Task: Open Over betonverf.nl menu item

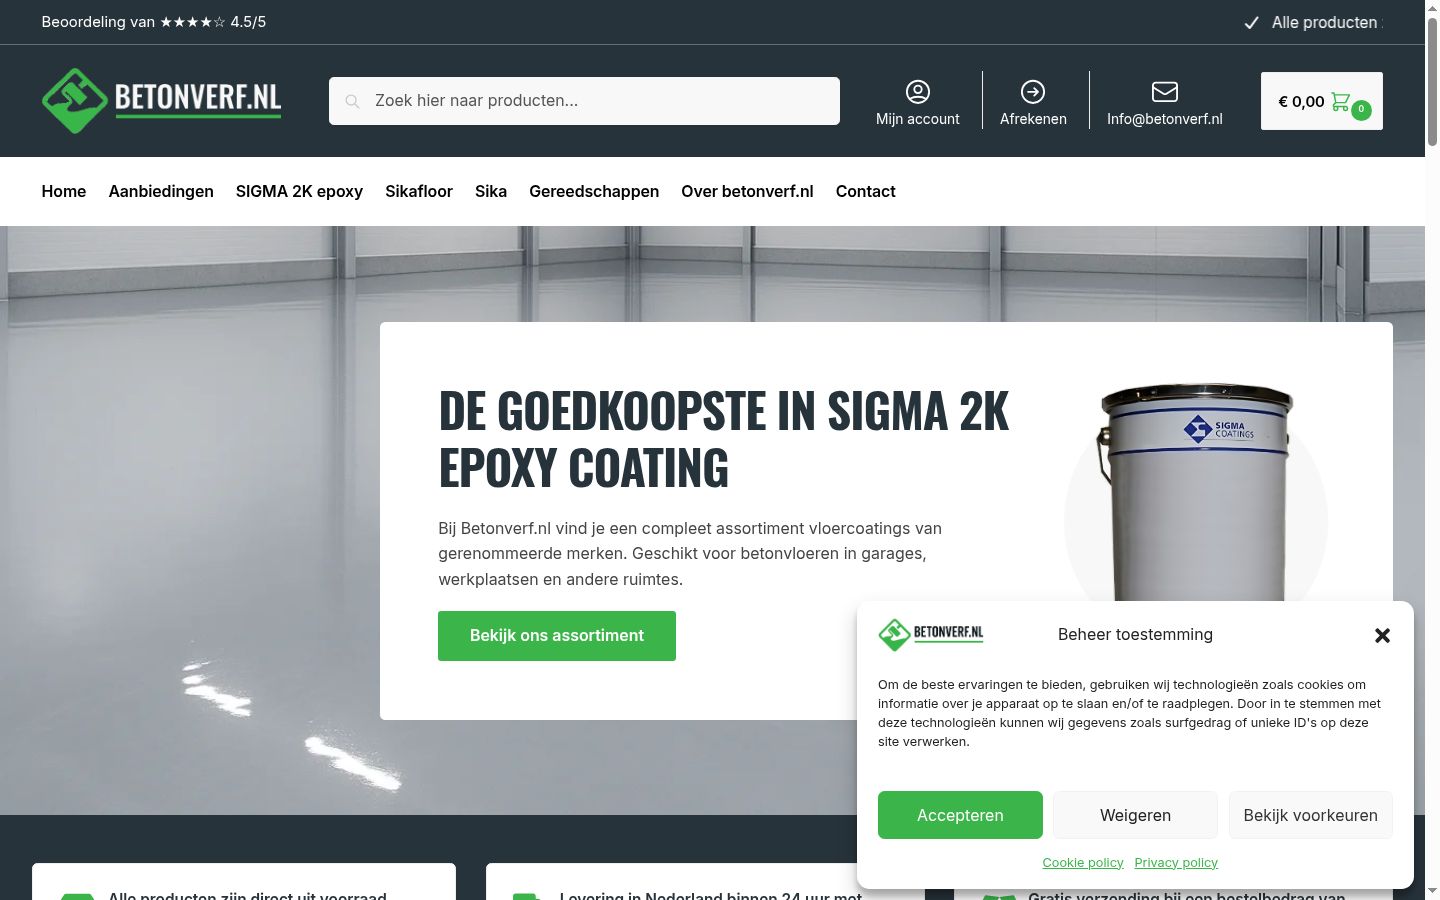Action: tap(747, 191)
